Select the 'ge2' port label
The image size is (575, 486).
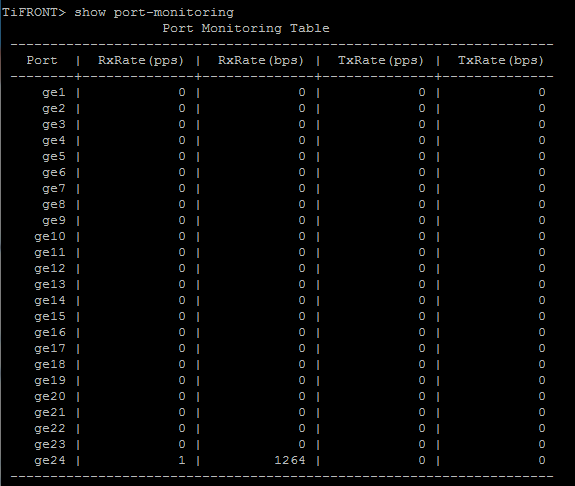[x=54, y=109]
